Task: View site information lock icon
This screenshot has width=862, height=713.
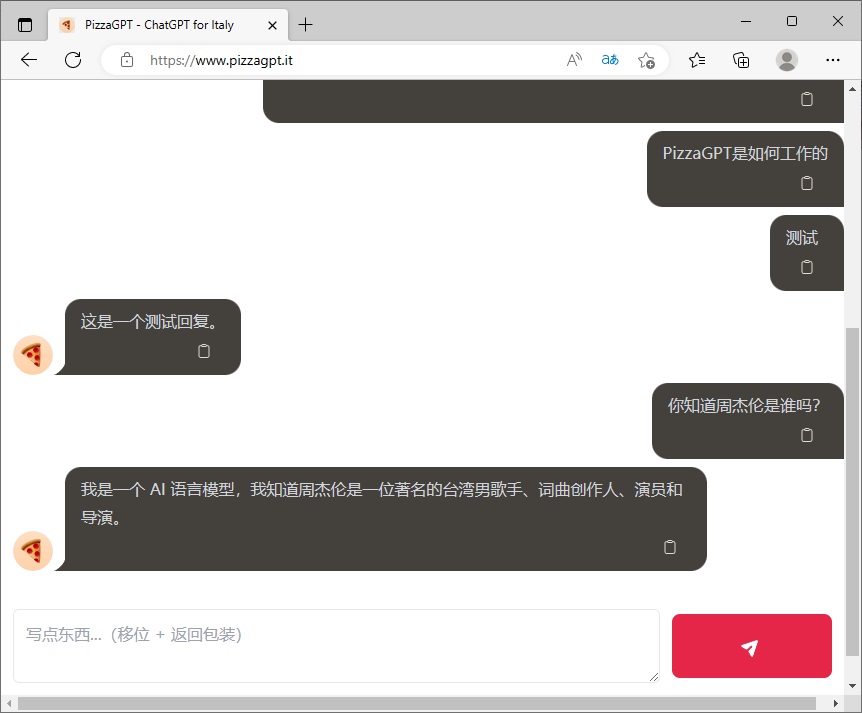Action: (127, 60)
